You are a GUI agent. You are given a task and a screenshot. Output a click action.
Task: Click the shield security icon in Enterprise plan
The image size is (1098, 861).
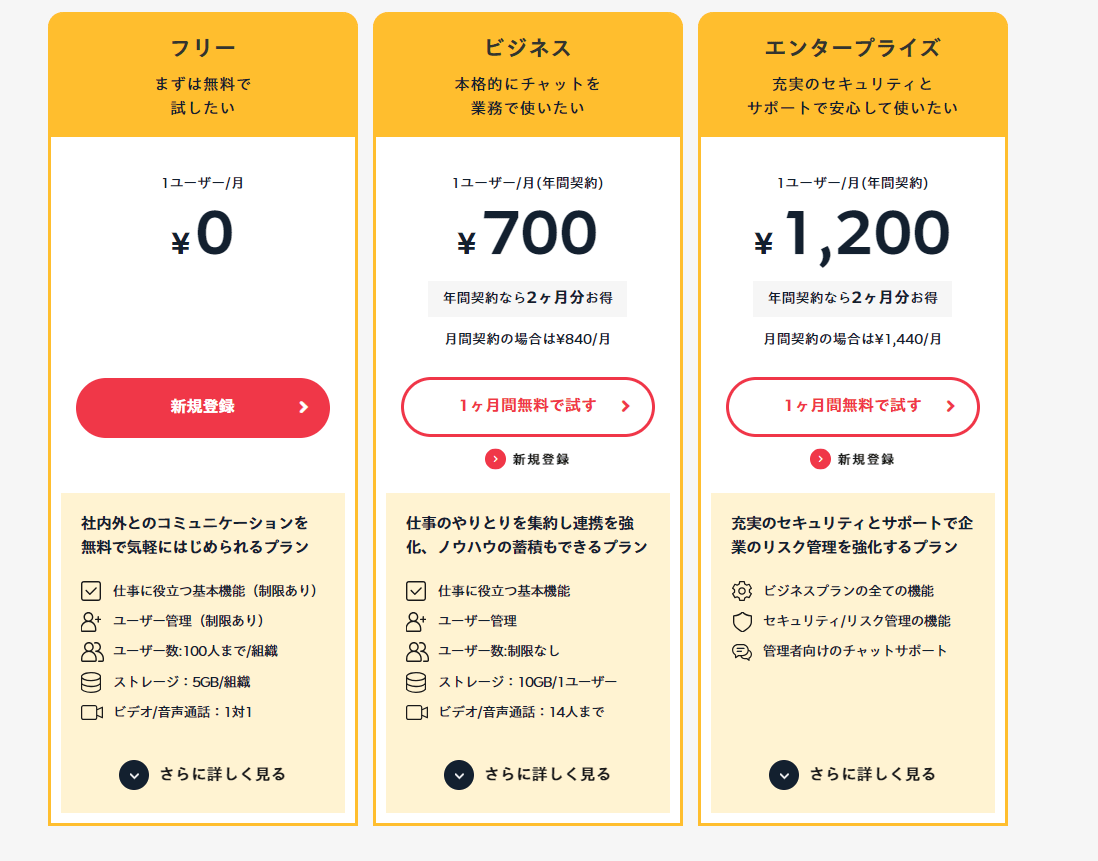coord(742,621)
